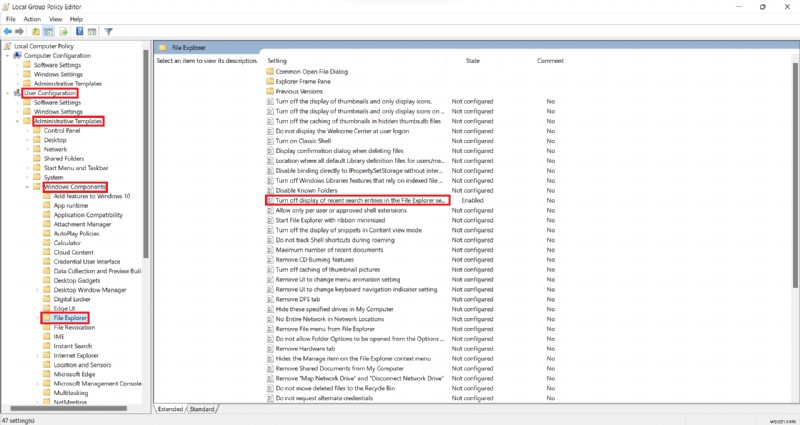Click the Filter funnel toolbar icon
The width and height of the screenshot is (800, 425).
click(108, 32)
